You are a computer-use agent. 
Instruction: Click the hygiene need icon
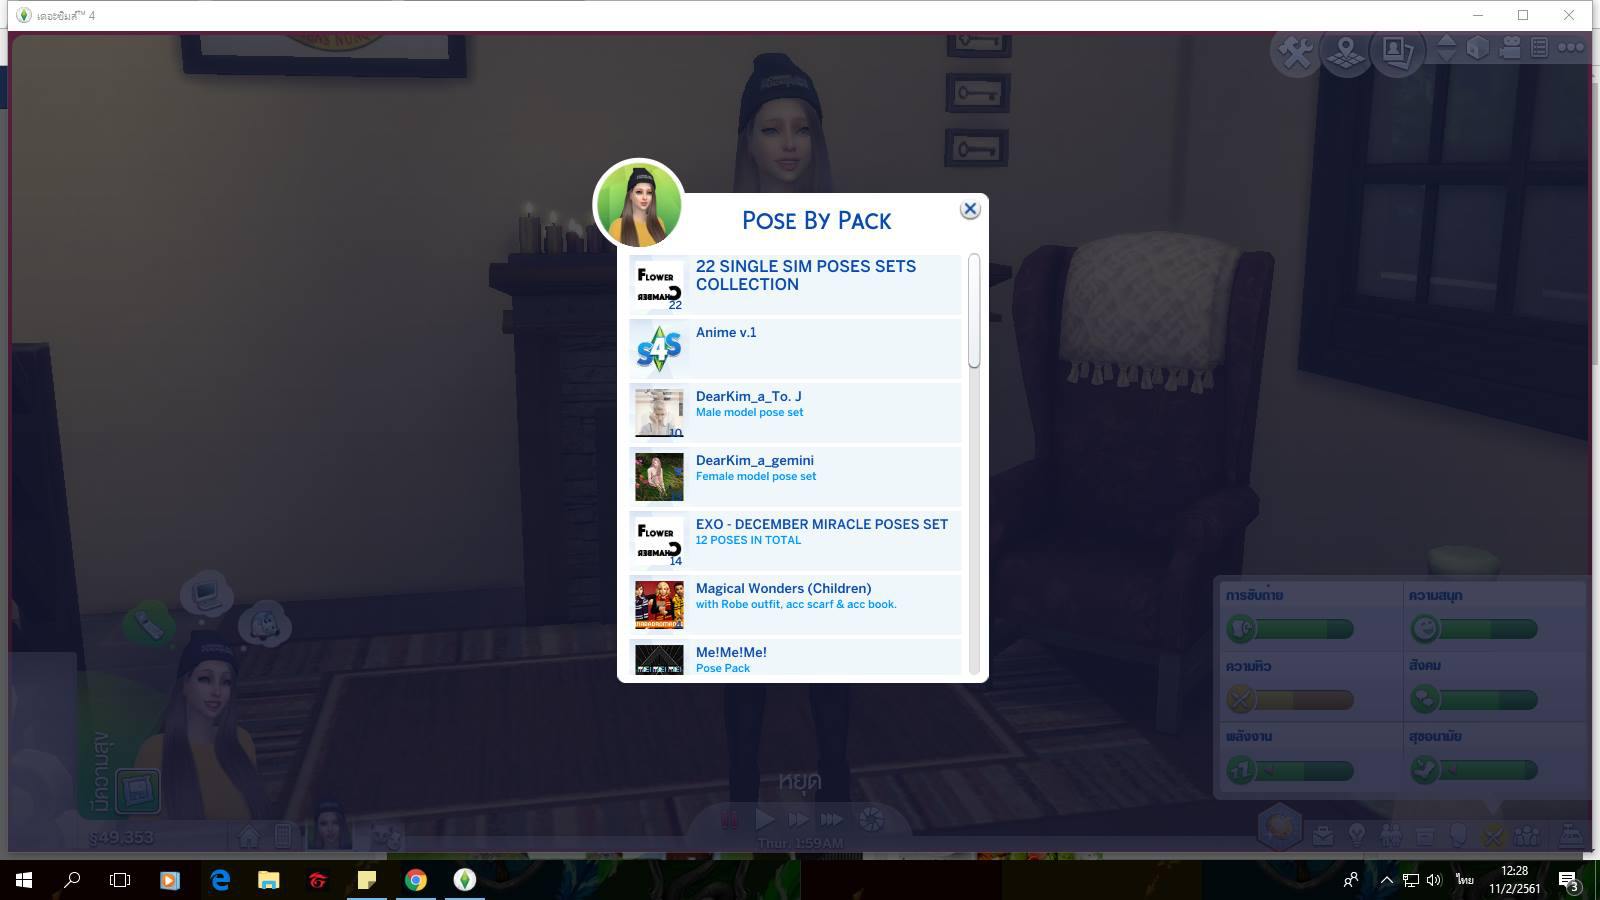point(1424,770)
